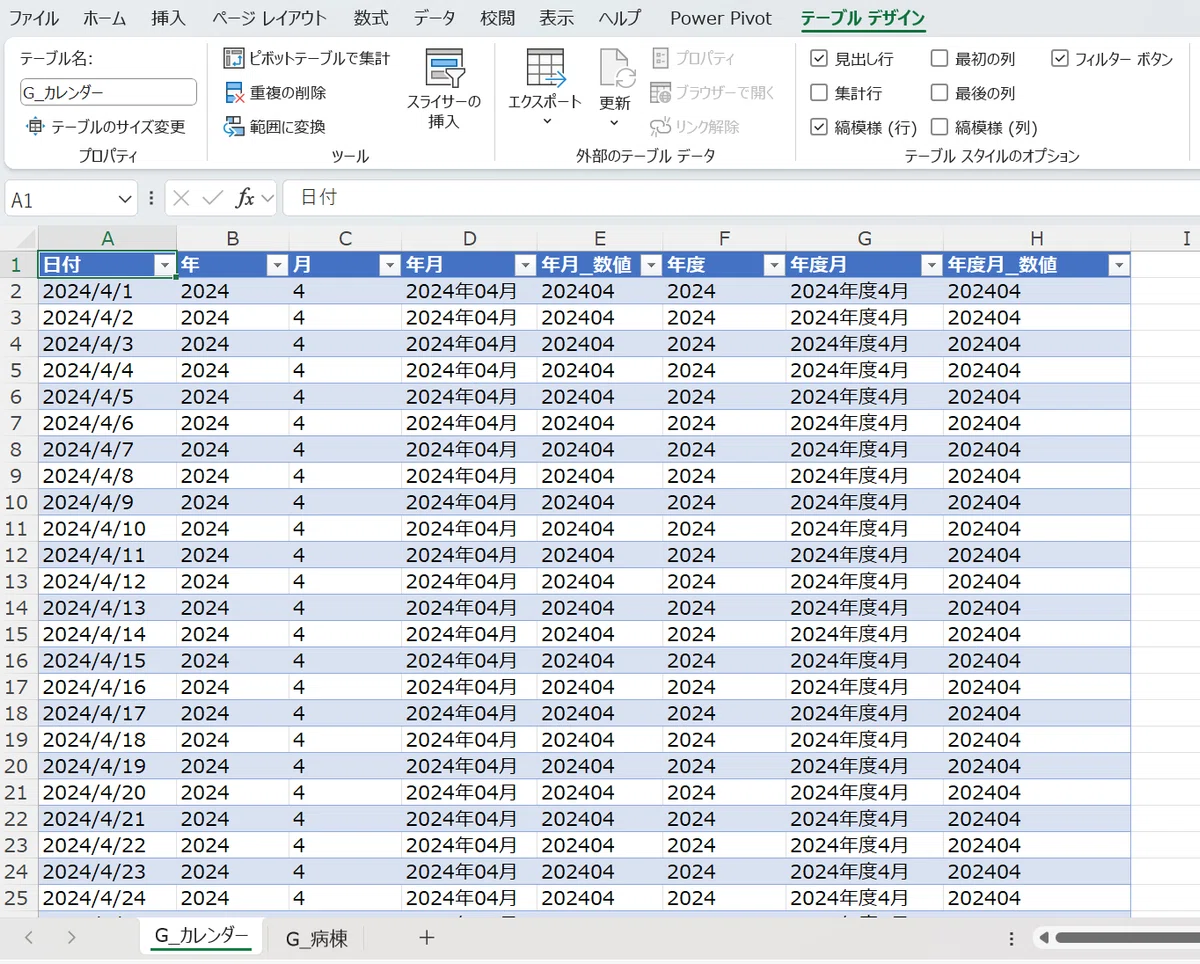Select row 13 header
The height and width of the screenshot is (964, 1200).
(19, 581)
